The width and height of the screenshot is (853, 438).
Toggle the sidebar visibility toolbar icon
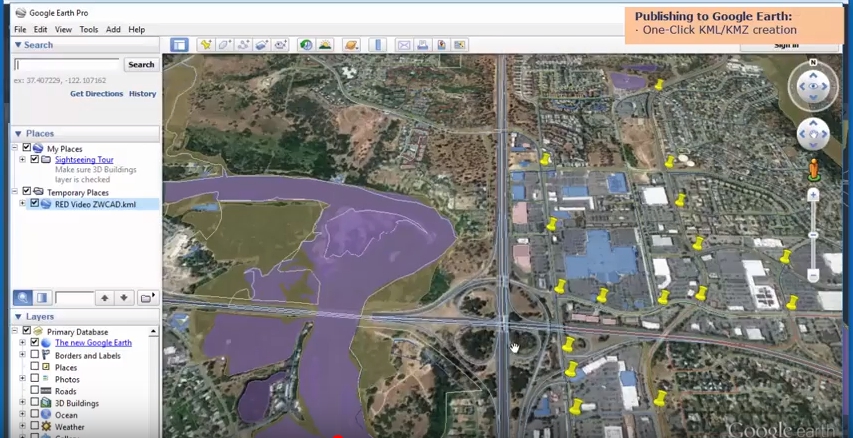(179, 45)
